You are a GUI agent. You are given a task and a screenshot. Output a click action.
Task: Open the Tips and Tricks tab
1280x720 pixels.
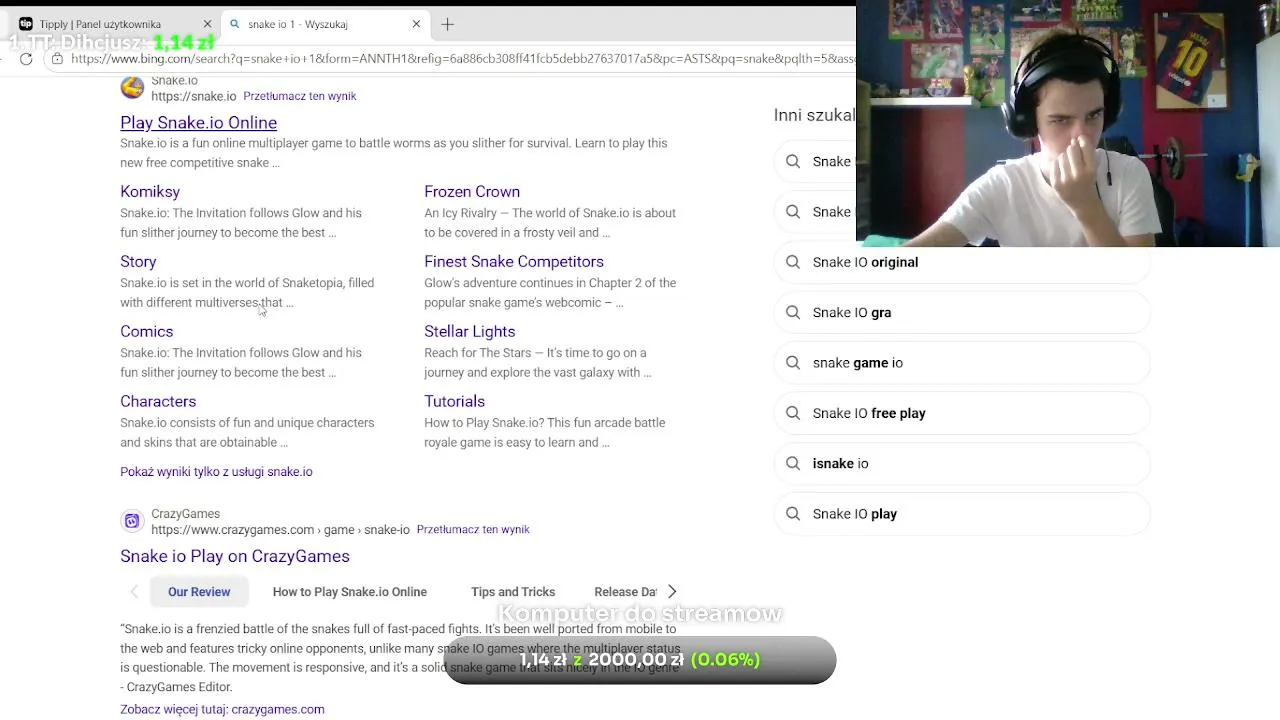pos(513,592)
